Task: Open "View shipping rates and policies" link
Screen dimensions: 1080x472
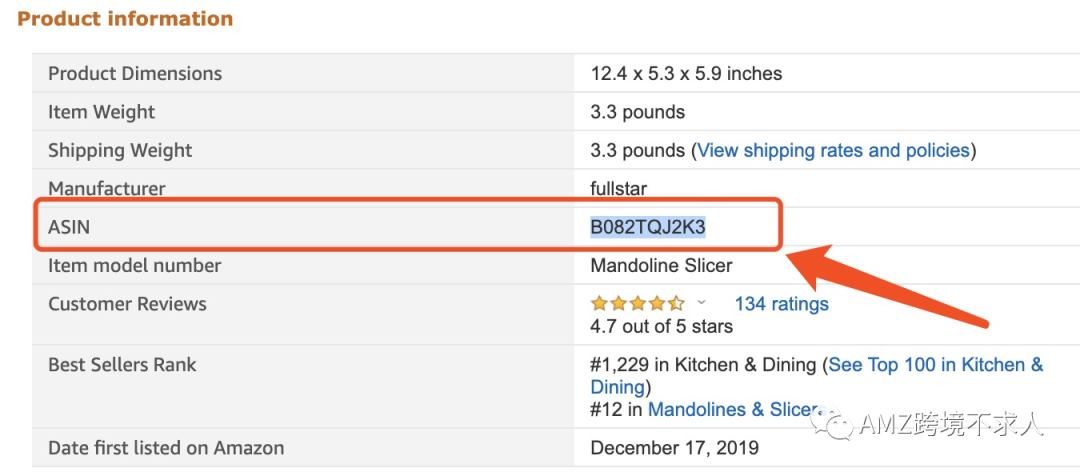Action: click(x=833, y=151)
